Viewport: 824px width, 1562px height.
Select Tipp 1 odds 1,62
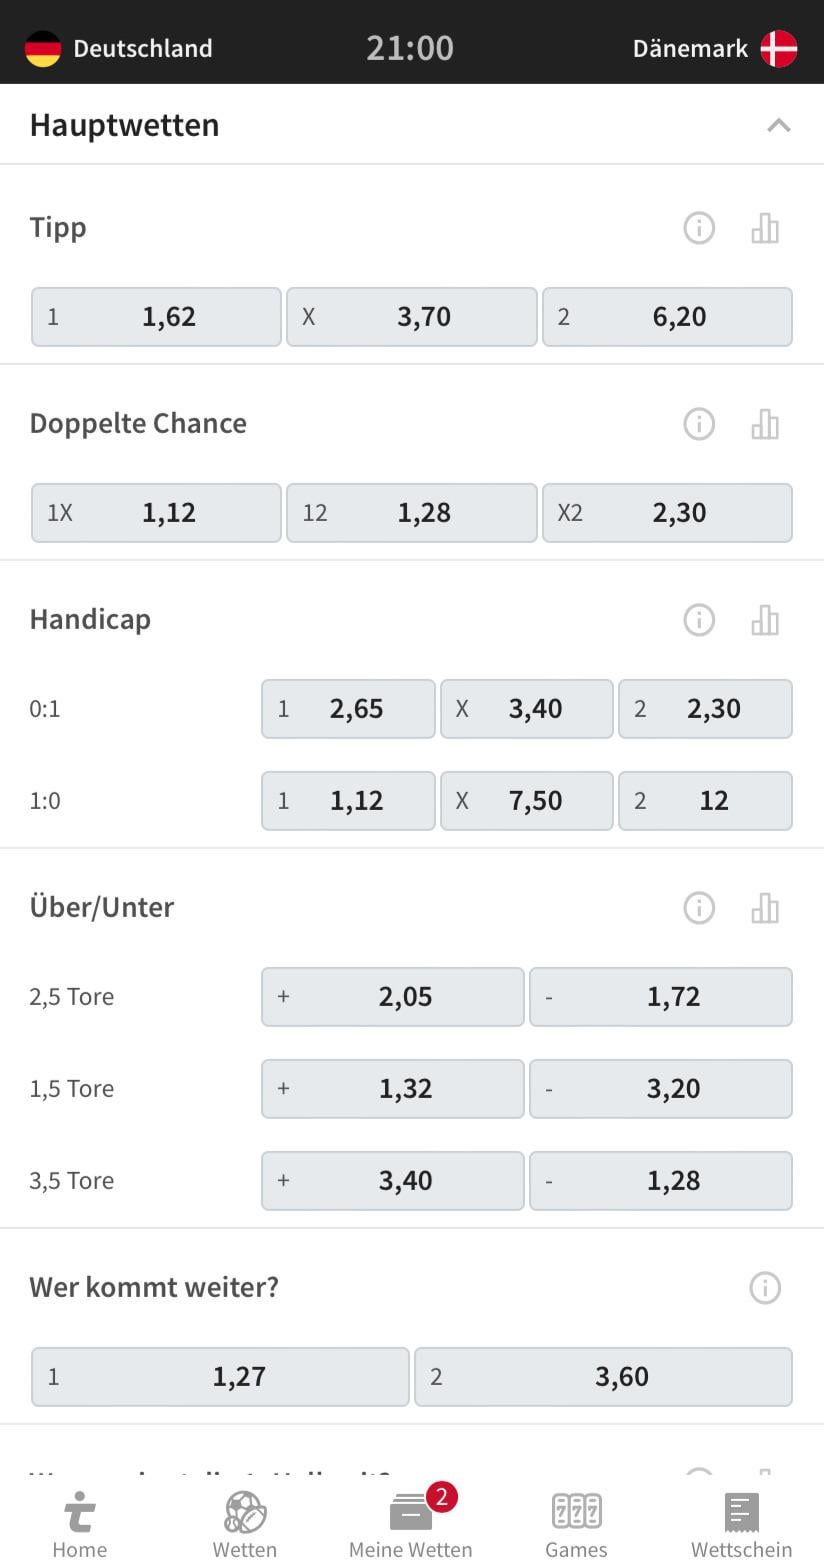(x=156, y=317)
